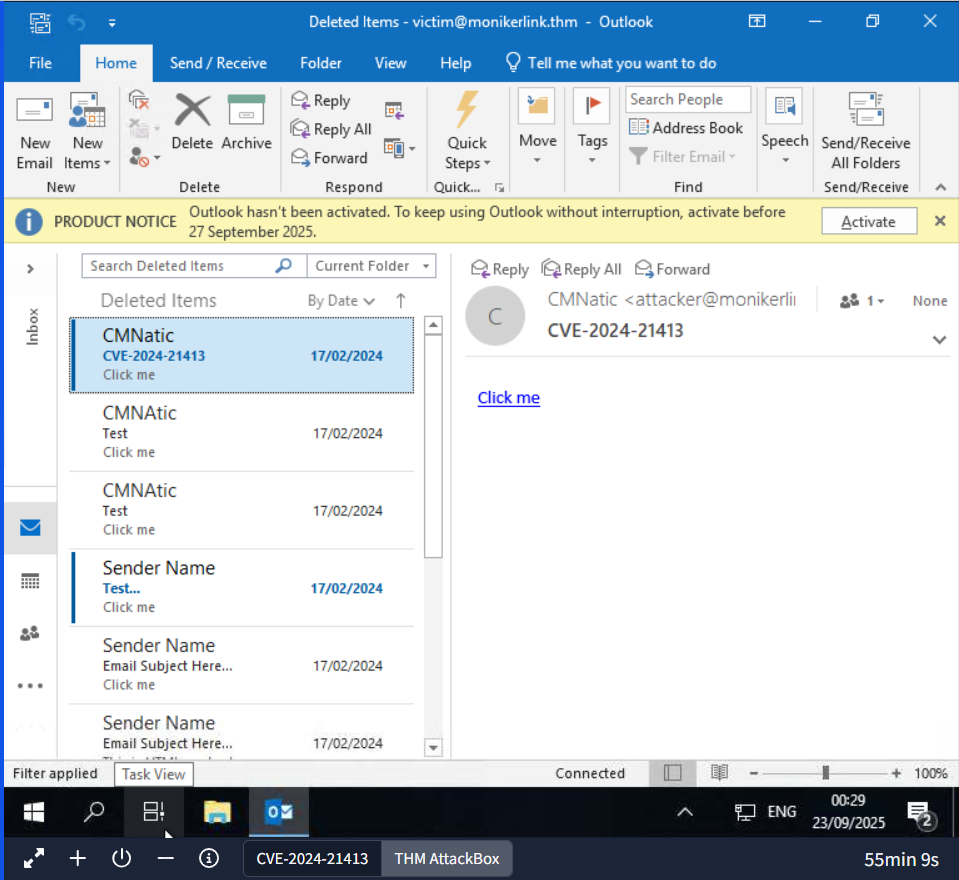Switch to the View tab

(390, 63)
